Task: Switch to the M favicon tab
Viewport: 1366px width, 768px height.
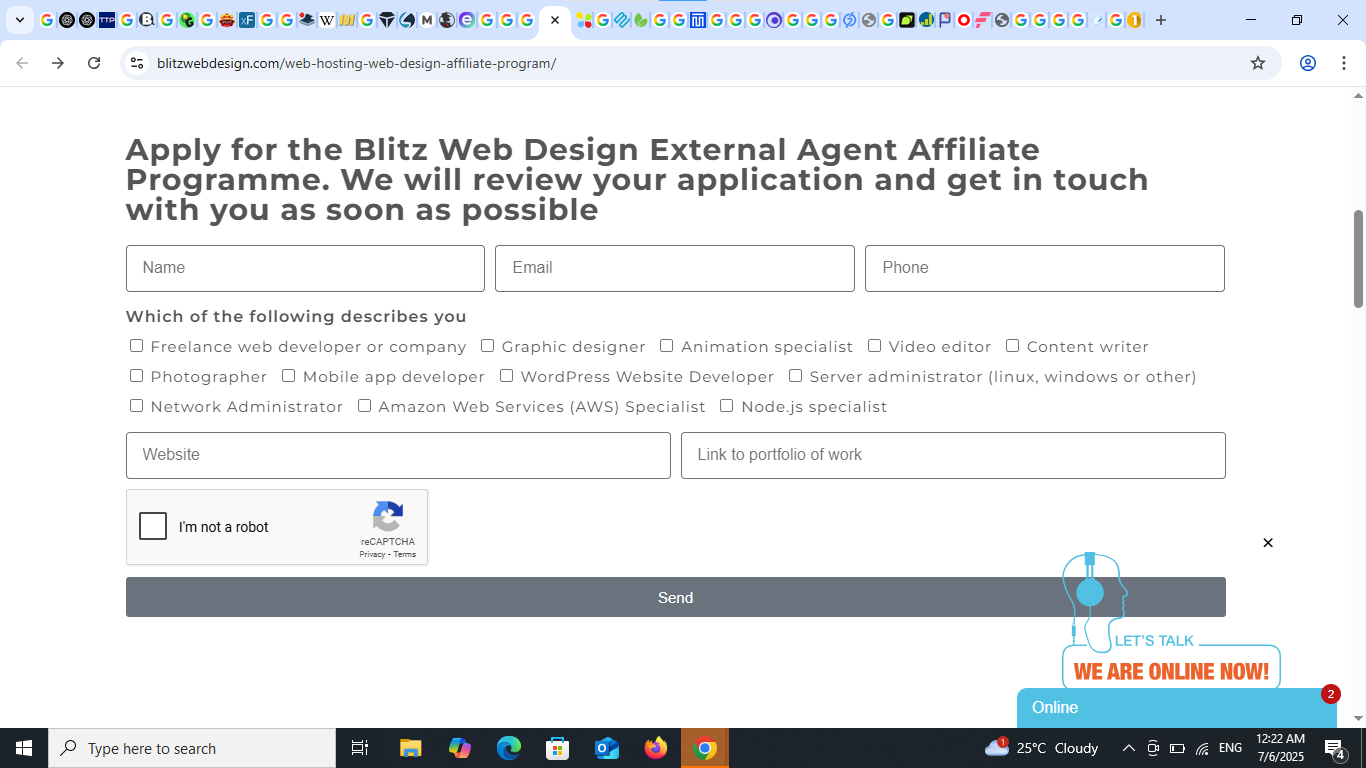Action: tap(427, 20)
